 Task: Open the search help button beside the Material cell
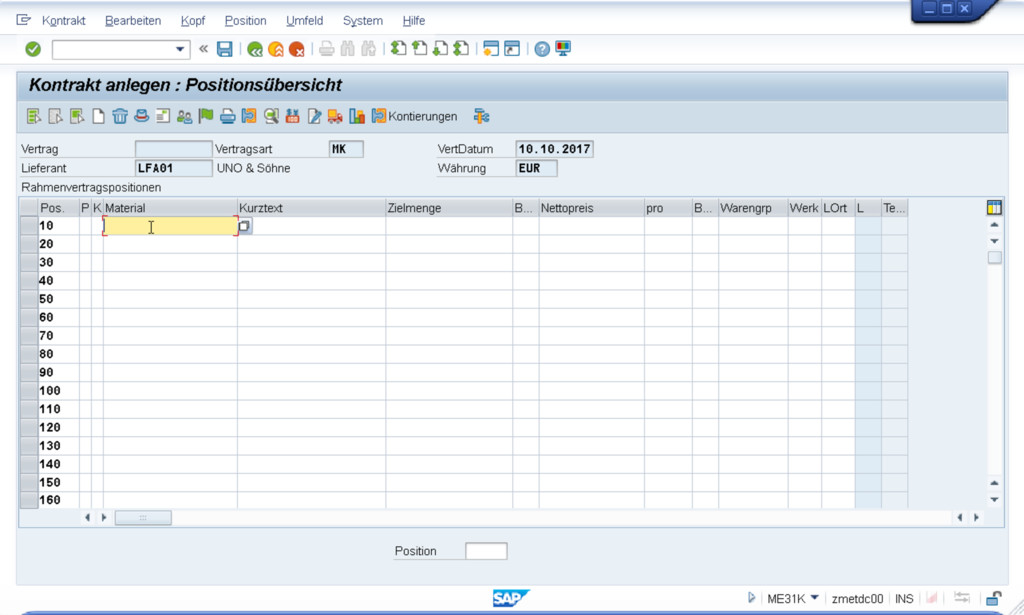[244, 226]
